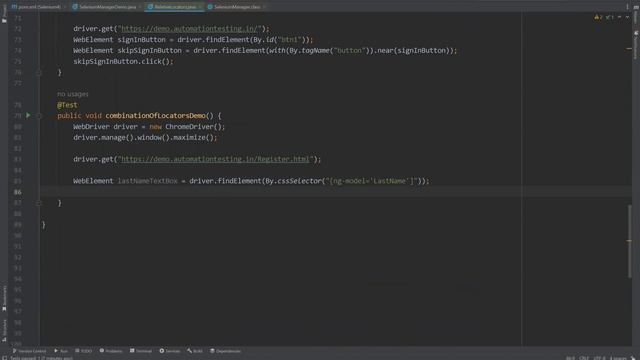Click the editor vertical scrollbar thumb
The width and height of the screenshot is (640, 360).
click(630, 241)
